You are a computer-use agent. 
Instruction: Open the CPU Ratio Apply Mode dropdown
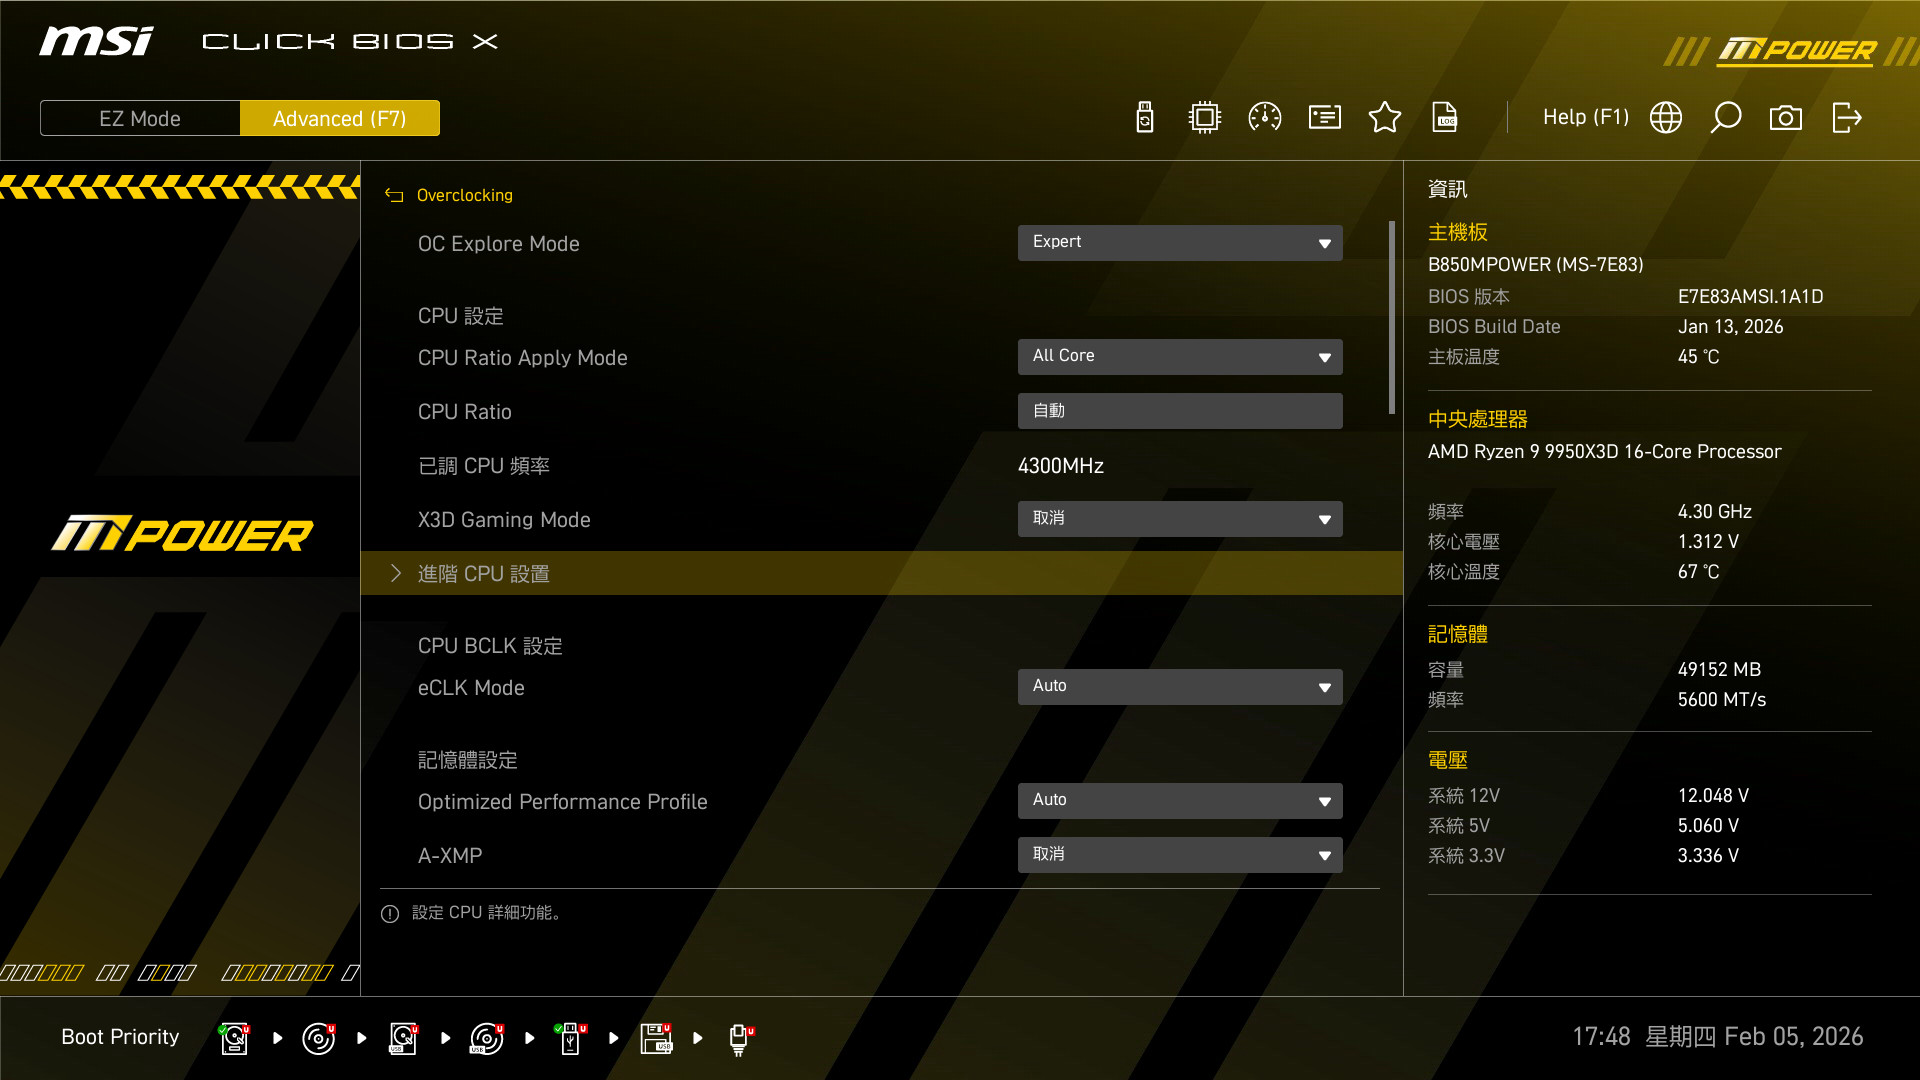(x=1180, y=357)
